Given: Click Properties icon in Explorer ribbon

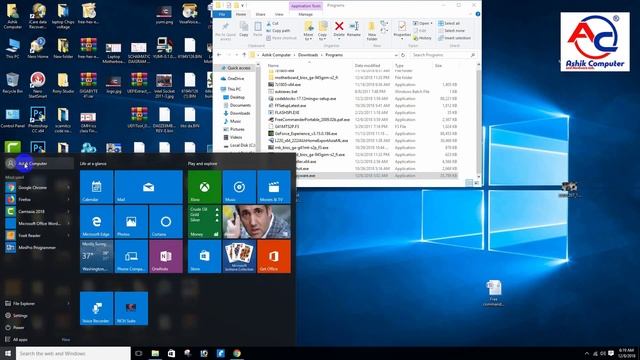Looking at the screenshot, I should 402,29.
